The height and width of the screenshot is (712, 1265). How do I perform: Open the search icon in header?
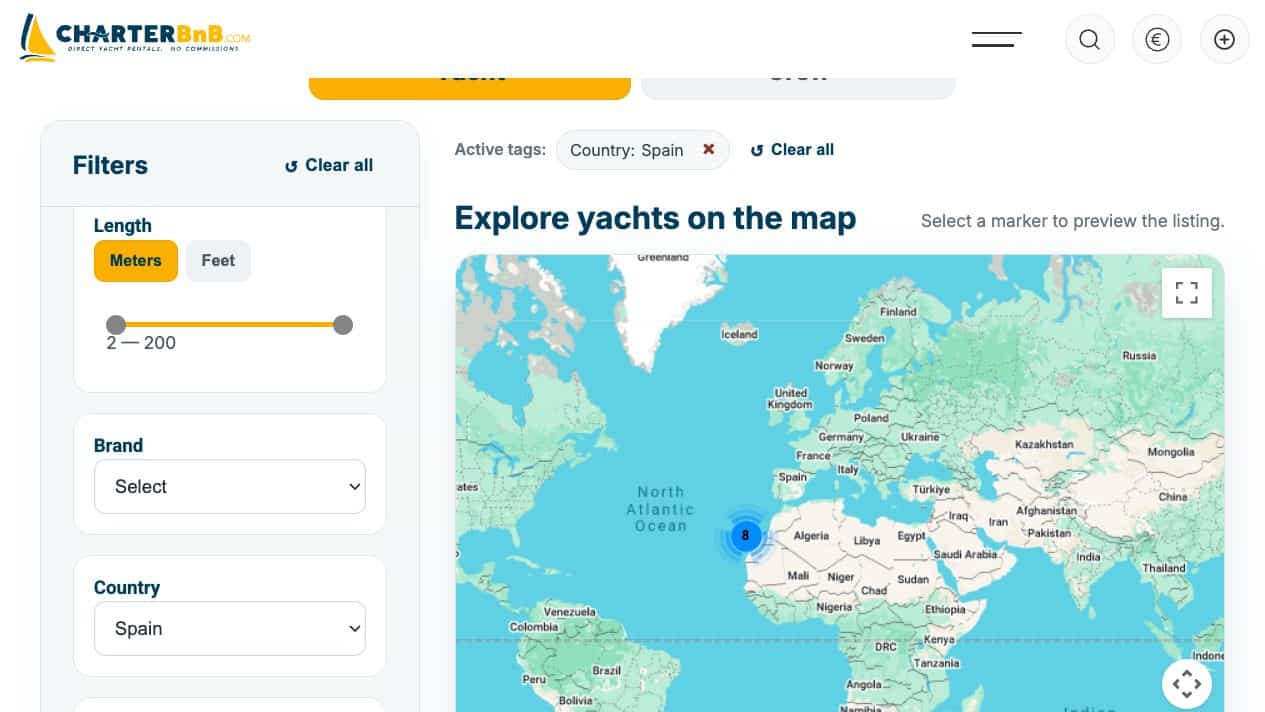click(1089, 39)
